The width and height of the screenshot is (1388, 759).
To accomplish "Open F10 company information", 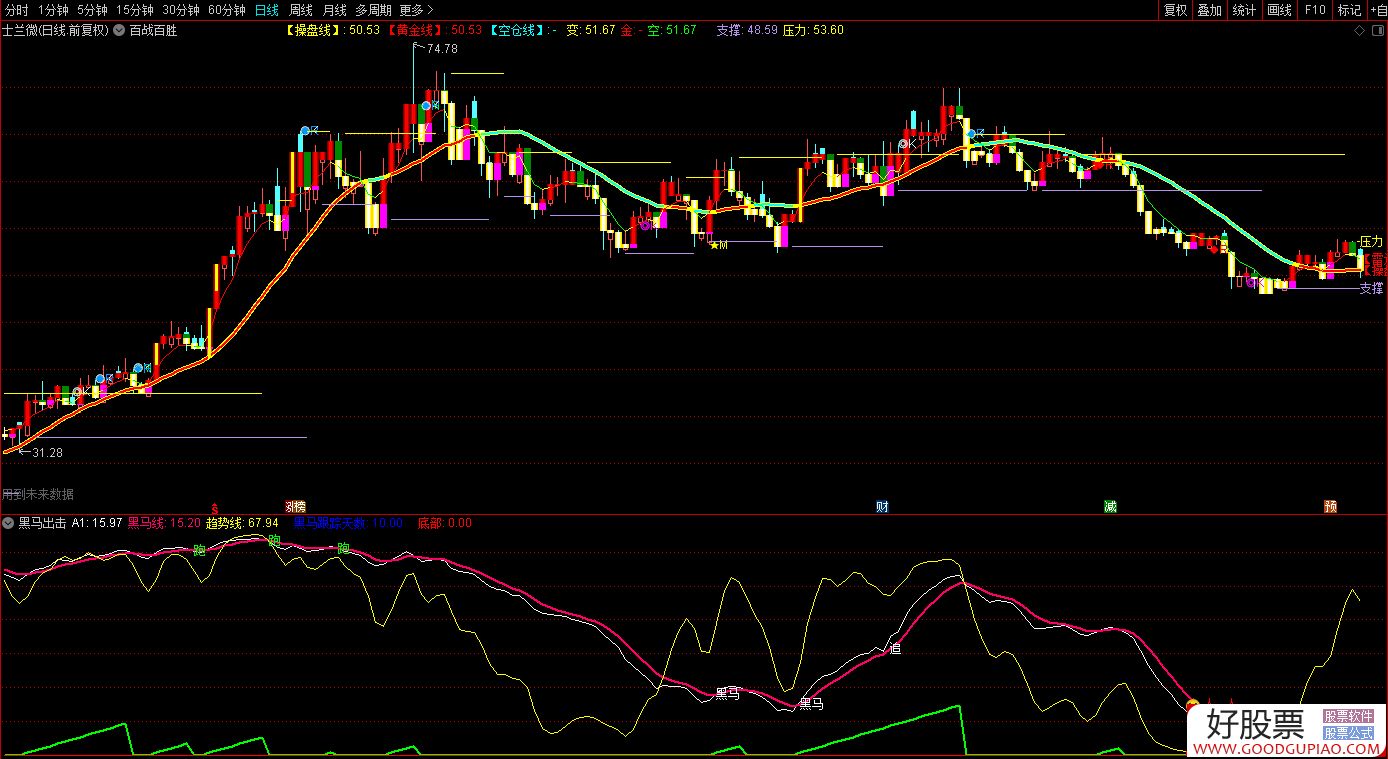I will pyautogui.click(x=1314, y=10).
